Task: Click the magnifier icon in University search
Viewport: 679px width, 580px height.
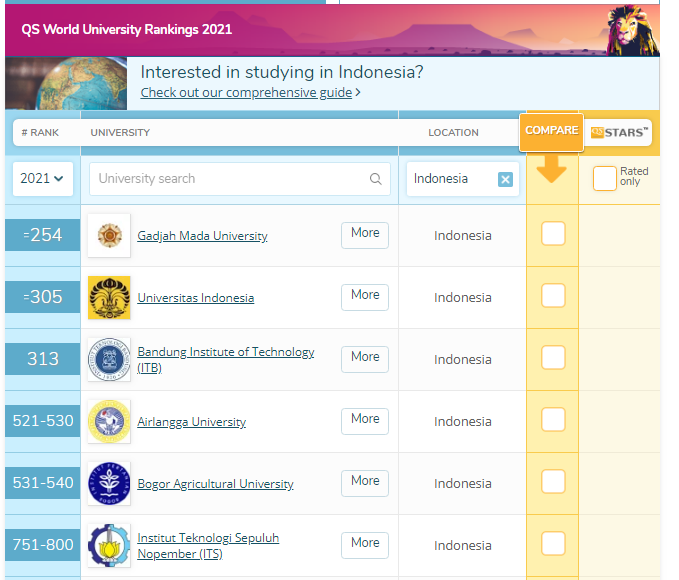Action: pyautogui.click(x=376, y=179)
